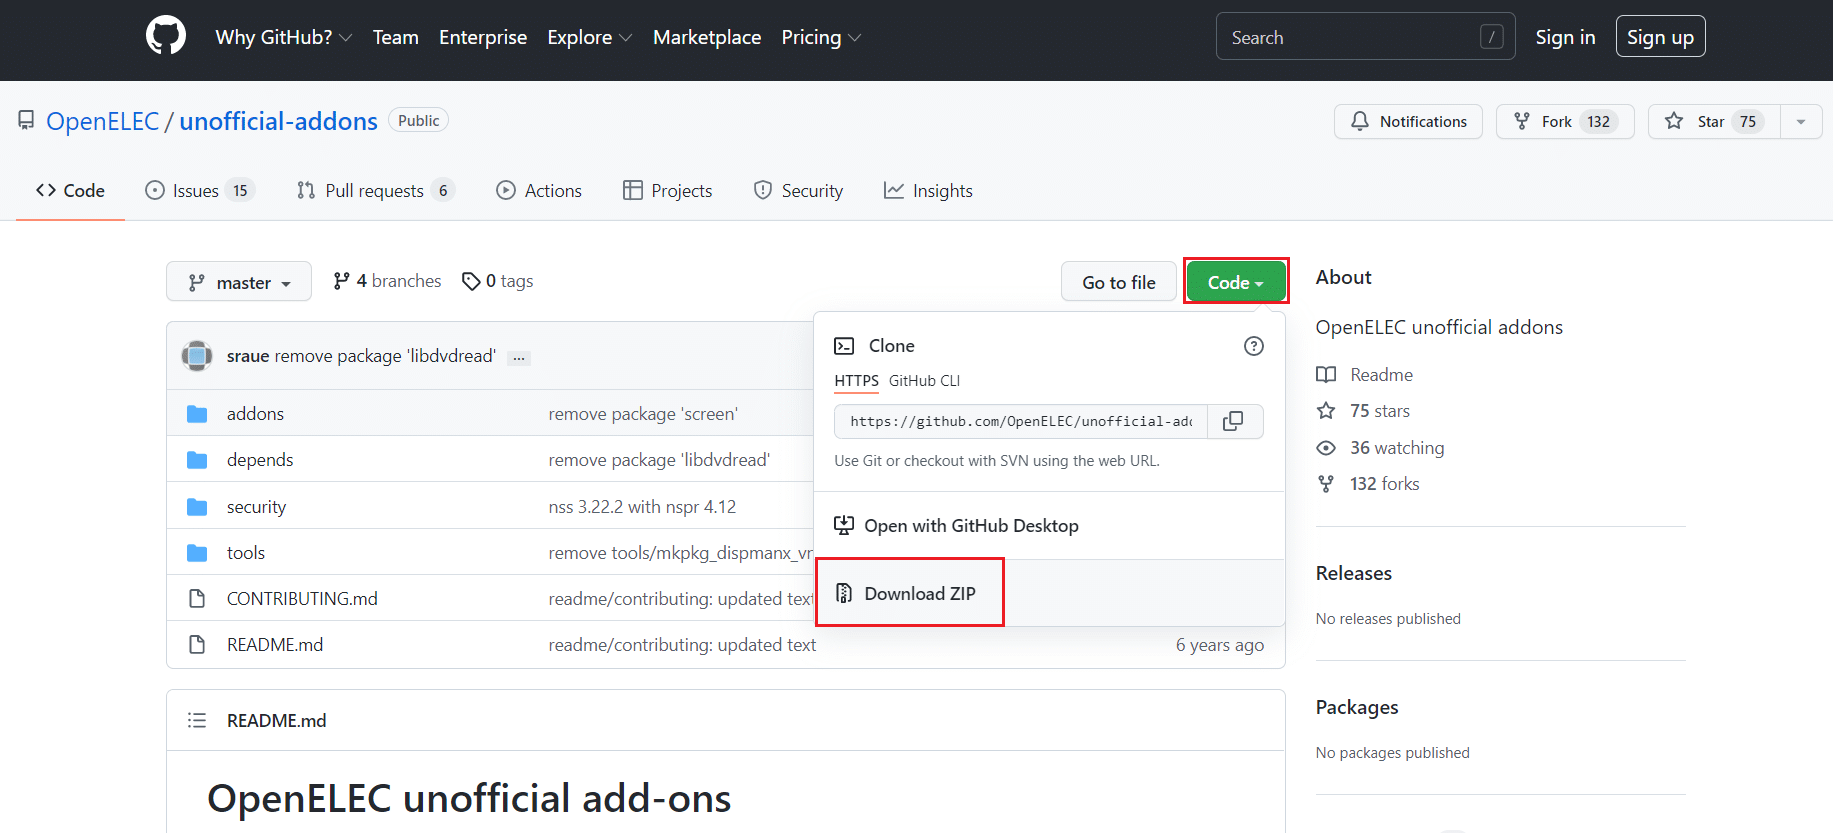1833x833 pixels.
Task: Open the README table of contents icon
Action: (x=197, y=720)
